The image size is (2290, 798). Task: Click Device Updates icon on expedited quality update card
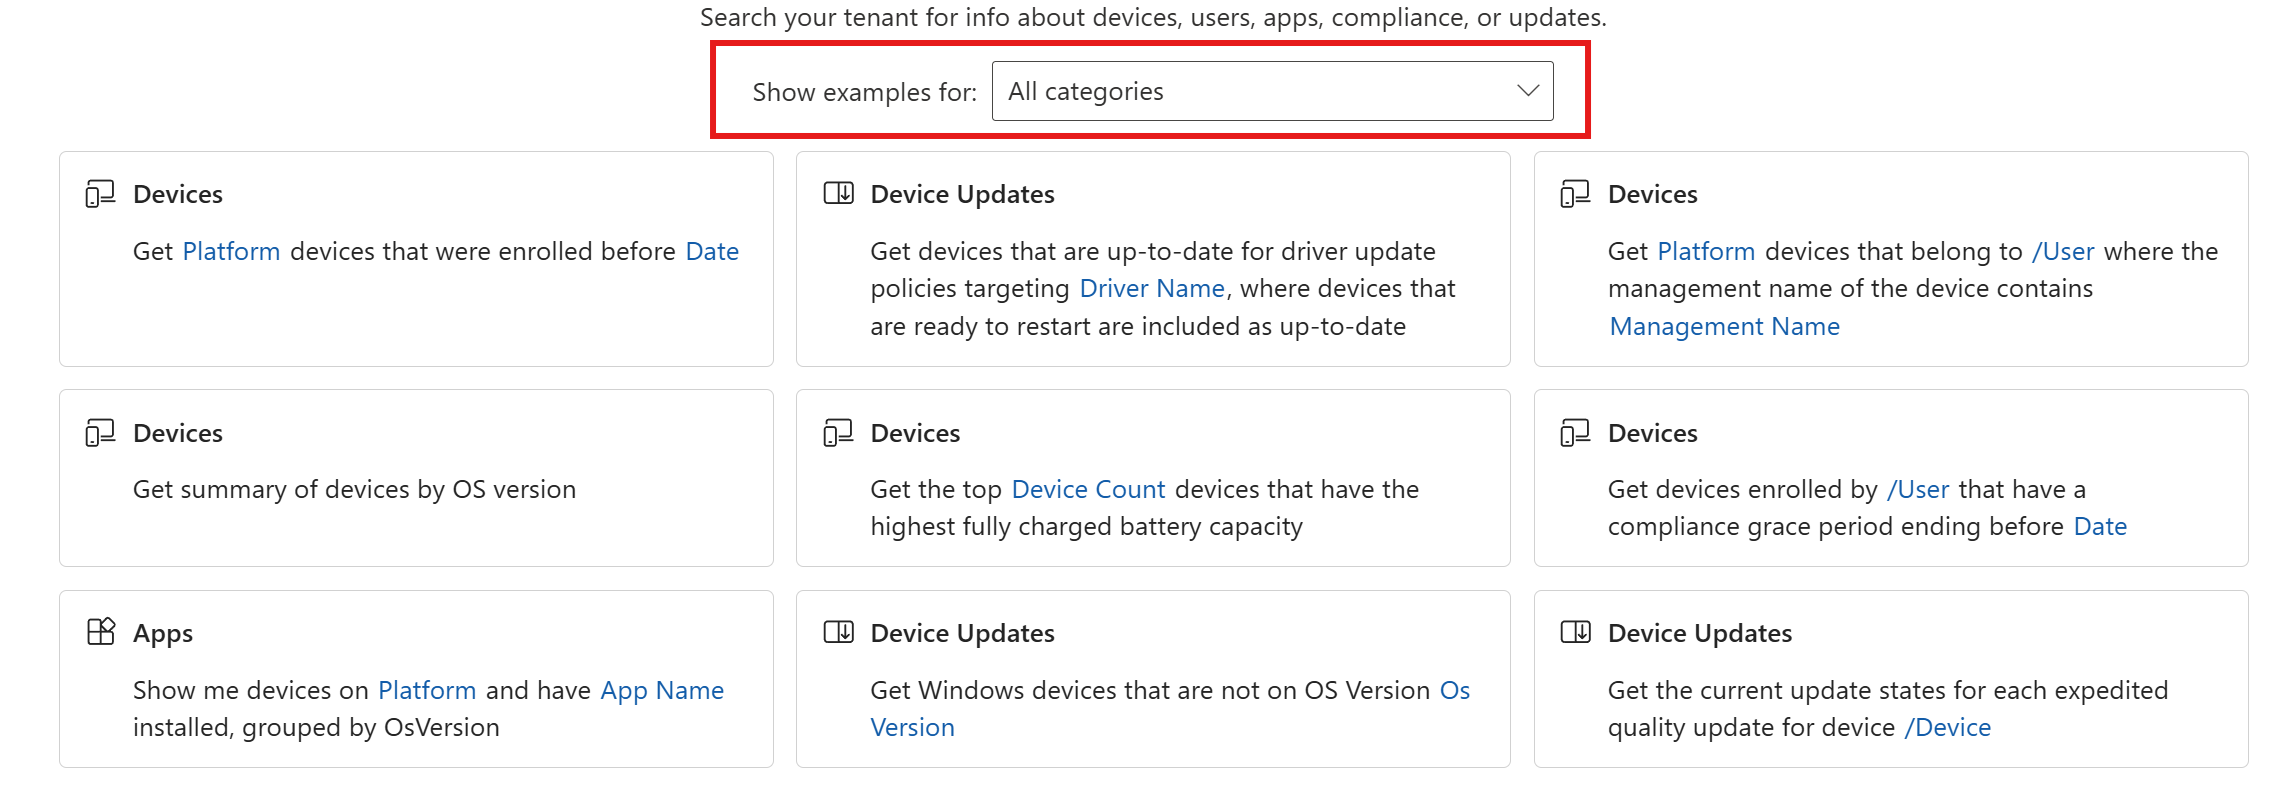point(1575,632)
